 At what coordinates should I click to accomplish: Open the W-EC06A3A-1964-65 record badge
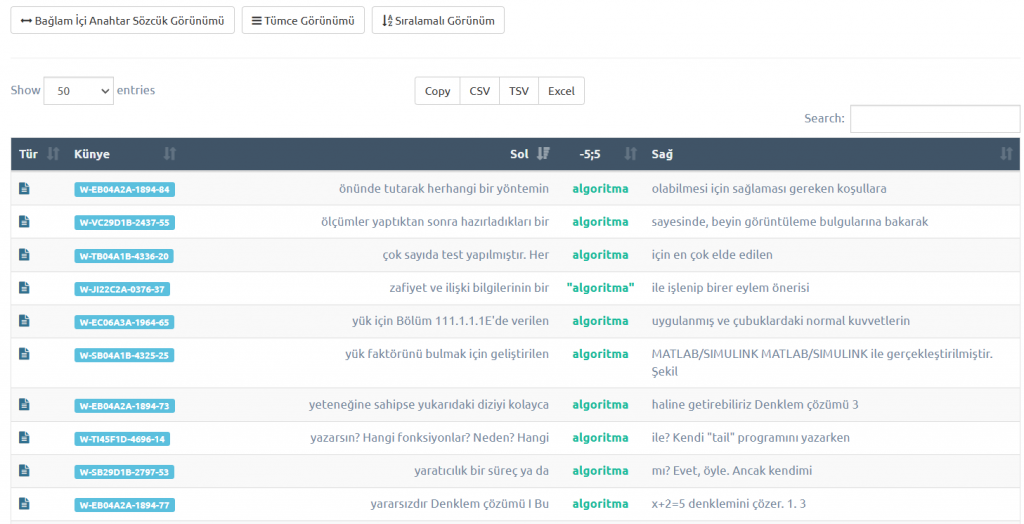pyautogui.click(x=124, y=322)
